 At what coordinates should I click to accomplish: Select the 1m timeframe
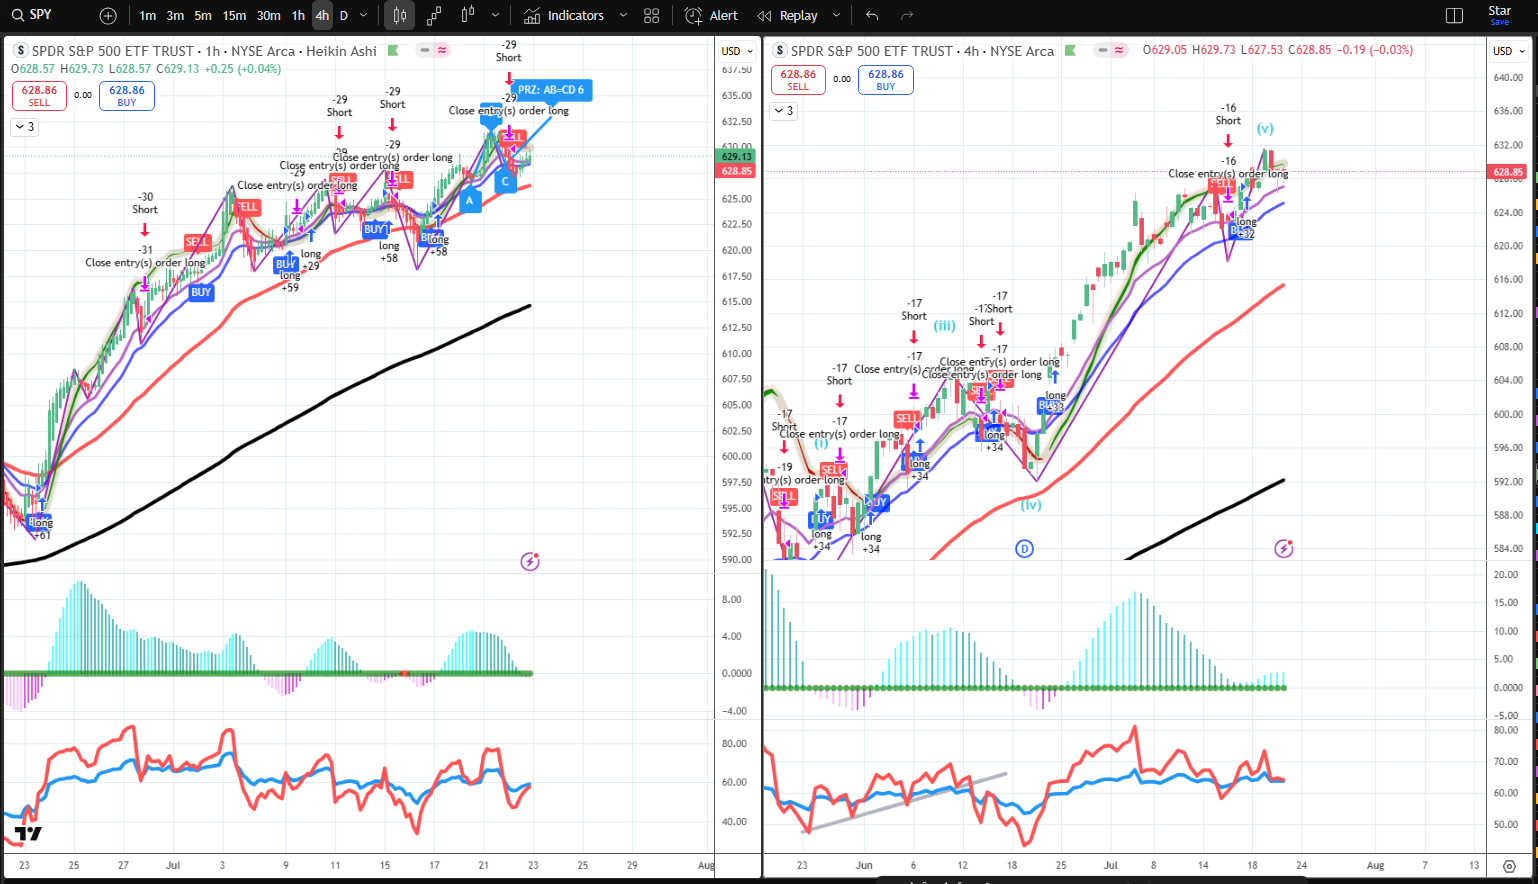147,16
